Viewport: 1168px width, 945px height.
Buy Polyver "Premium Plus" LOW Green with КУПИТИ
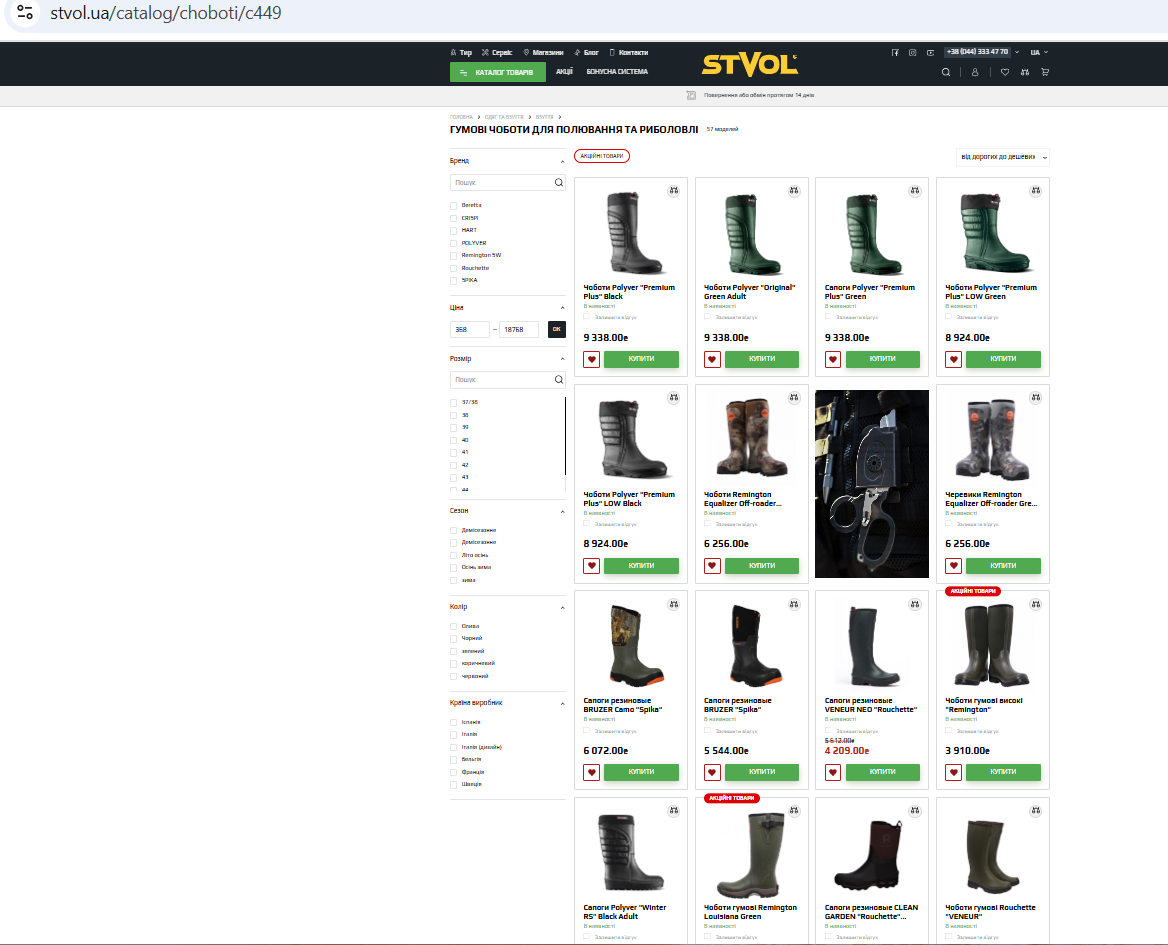click(1003, 360)
